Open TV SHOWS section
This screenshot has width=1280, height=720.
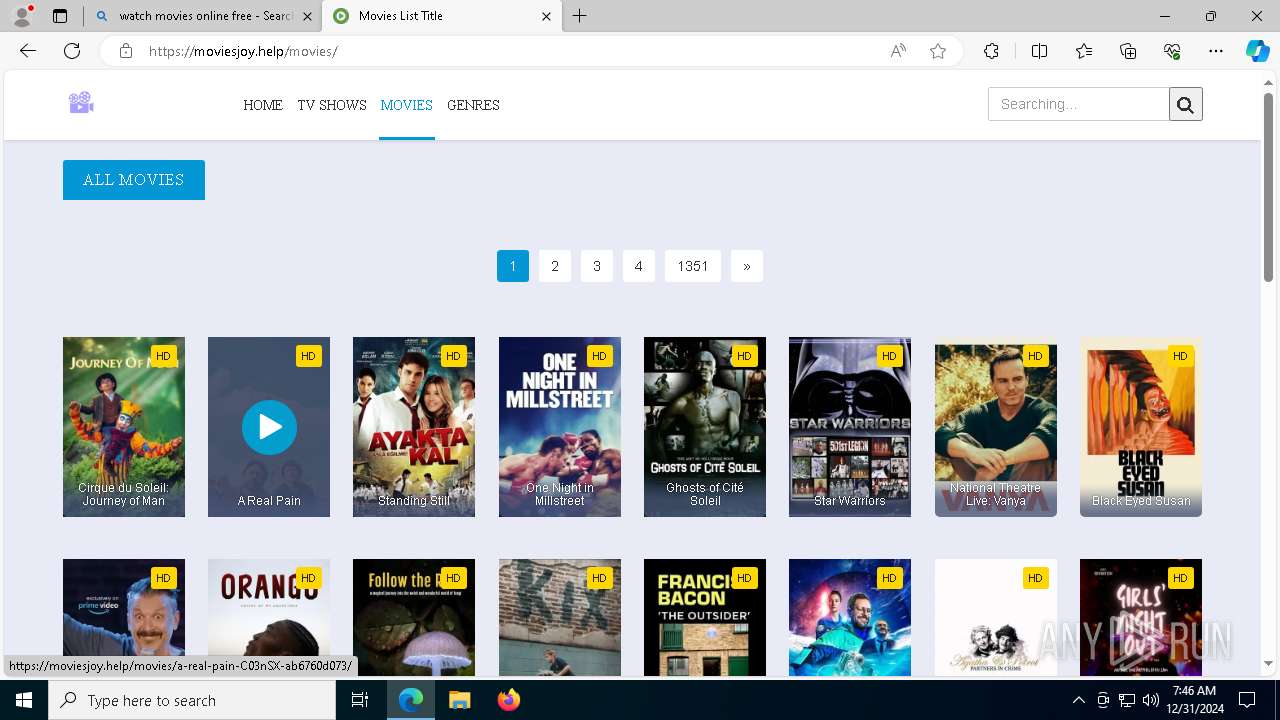(x=332, y=105)
